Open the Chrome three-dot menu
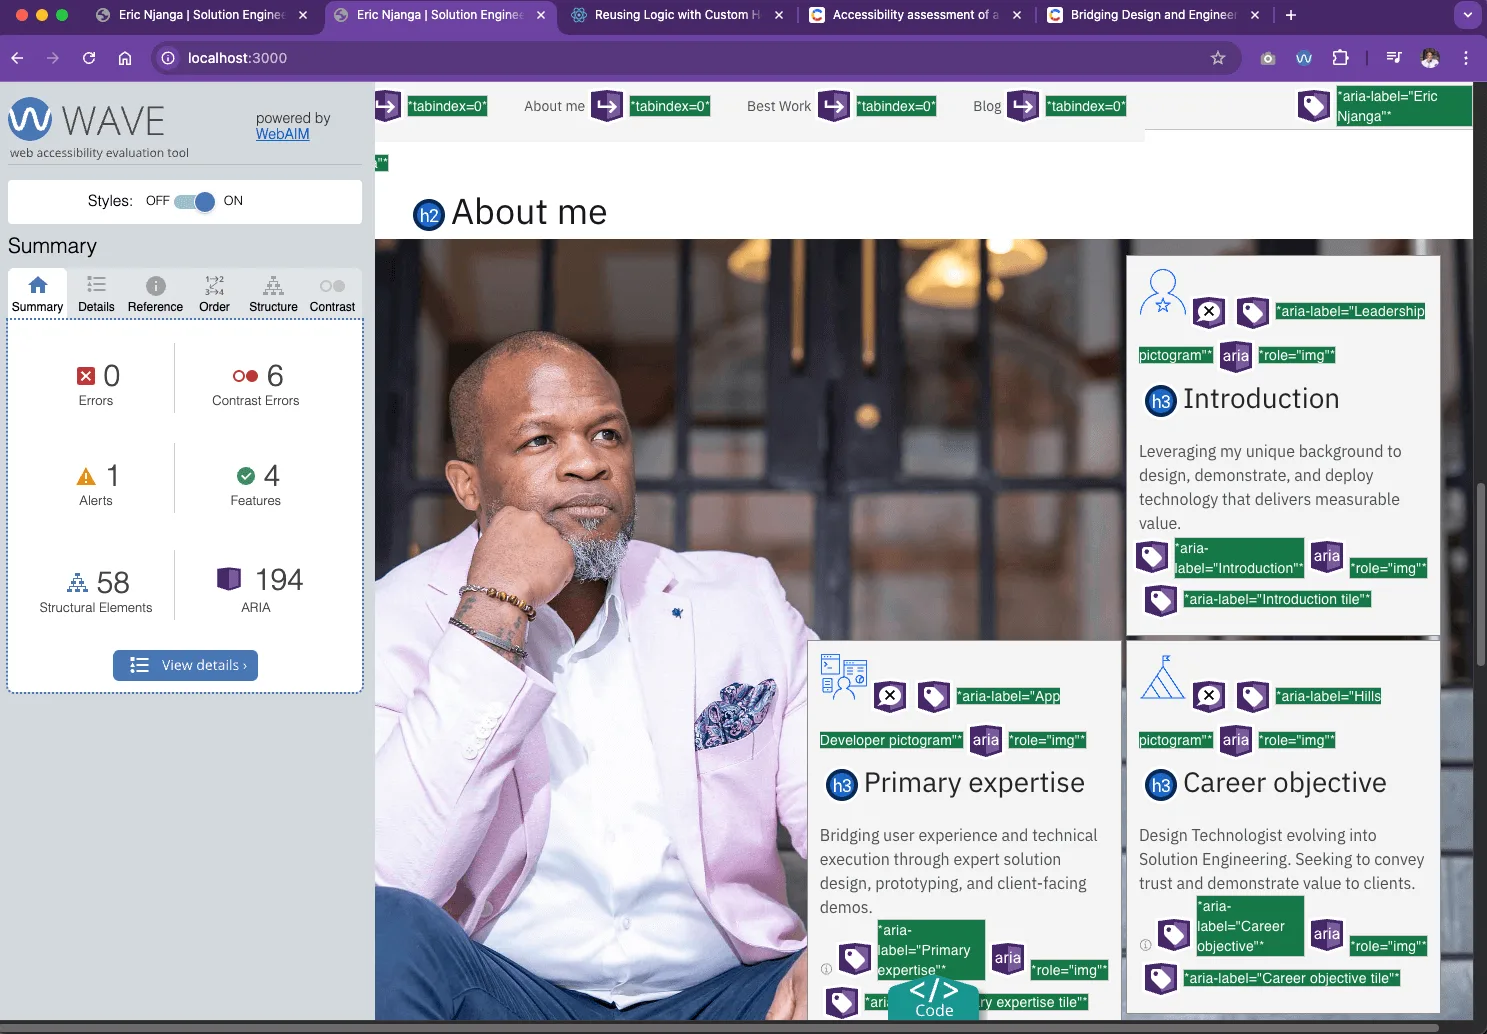 coord(1466,58)
